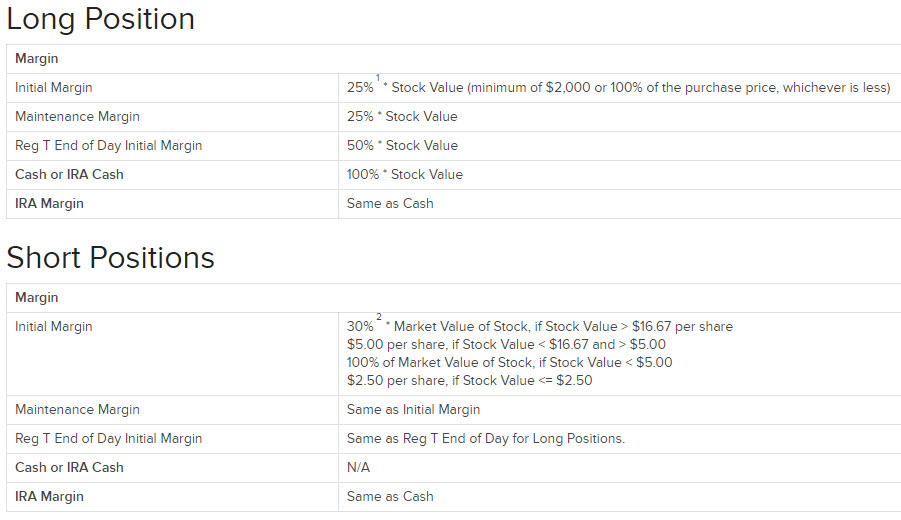Click the "$5.00 per share" rule line
This screenshot has width=901, height=520.
click(506, 345)
